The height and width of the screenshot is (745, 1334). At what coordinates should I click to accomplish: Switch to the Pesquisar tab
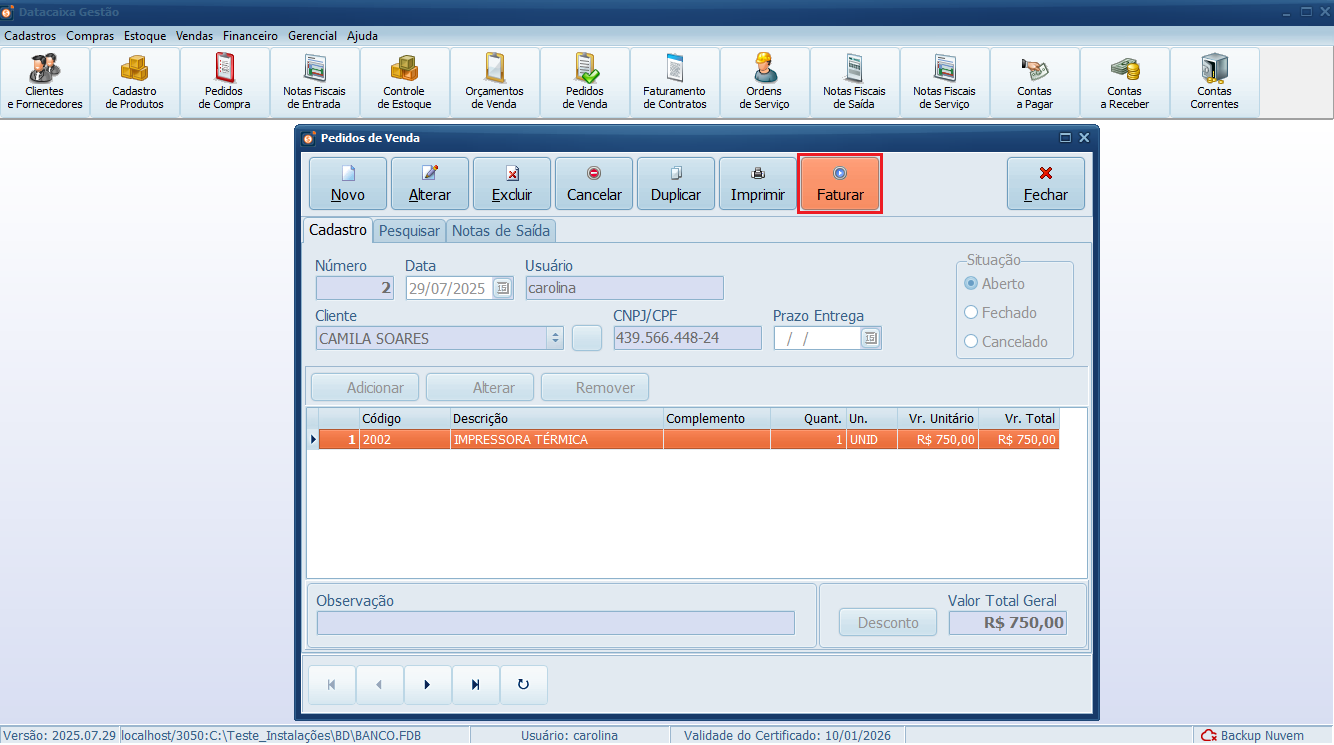click(409, 231)
